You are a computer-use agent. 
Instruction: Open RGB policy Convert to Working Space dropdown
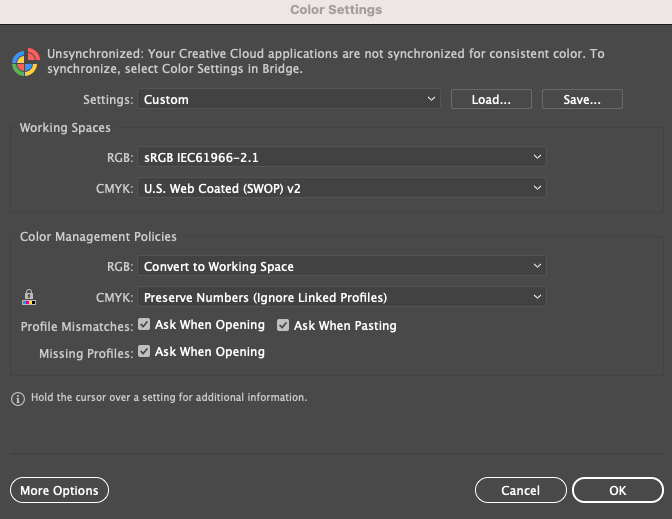pos(342,266)
